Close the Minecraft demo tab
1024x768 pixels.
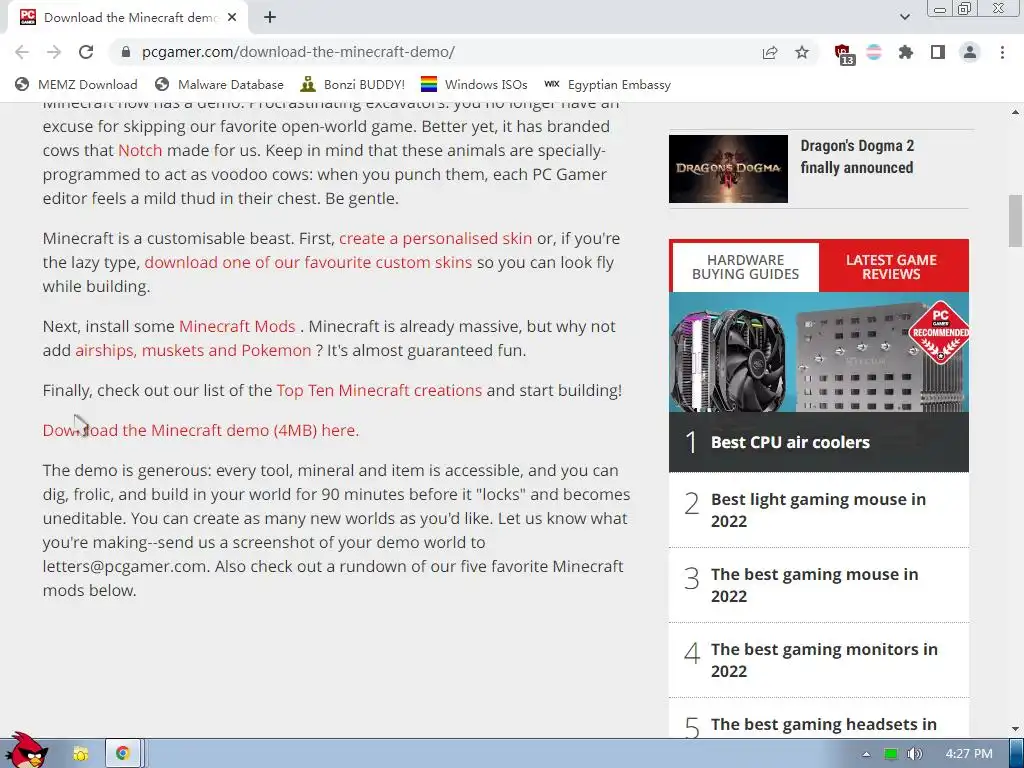(232, 18)
